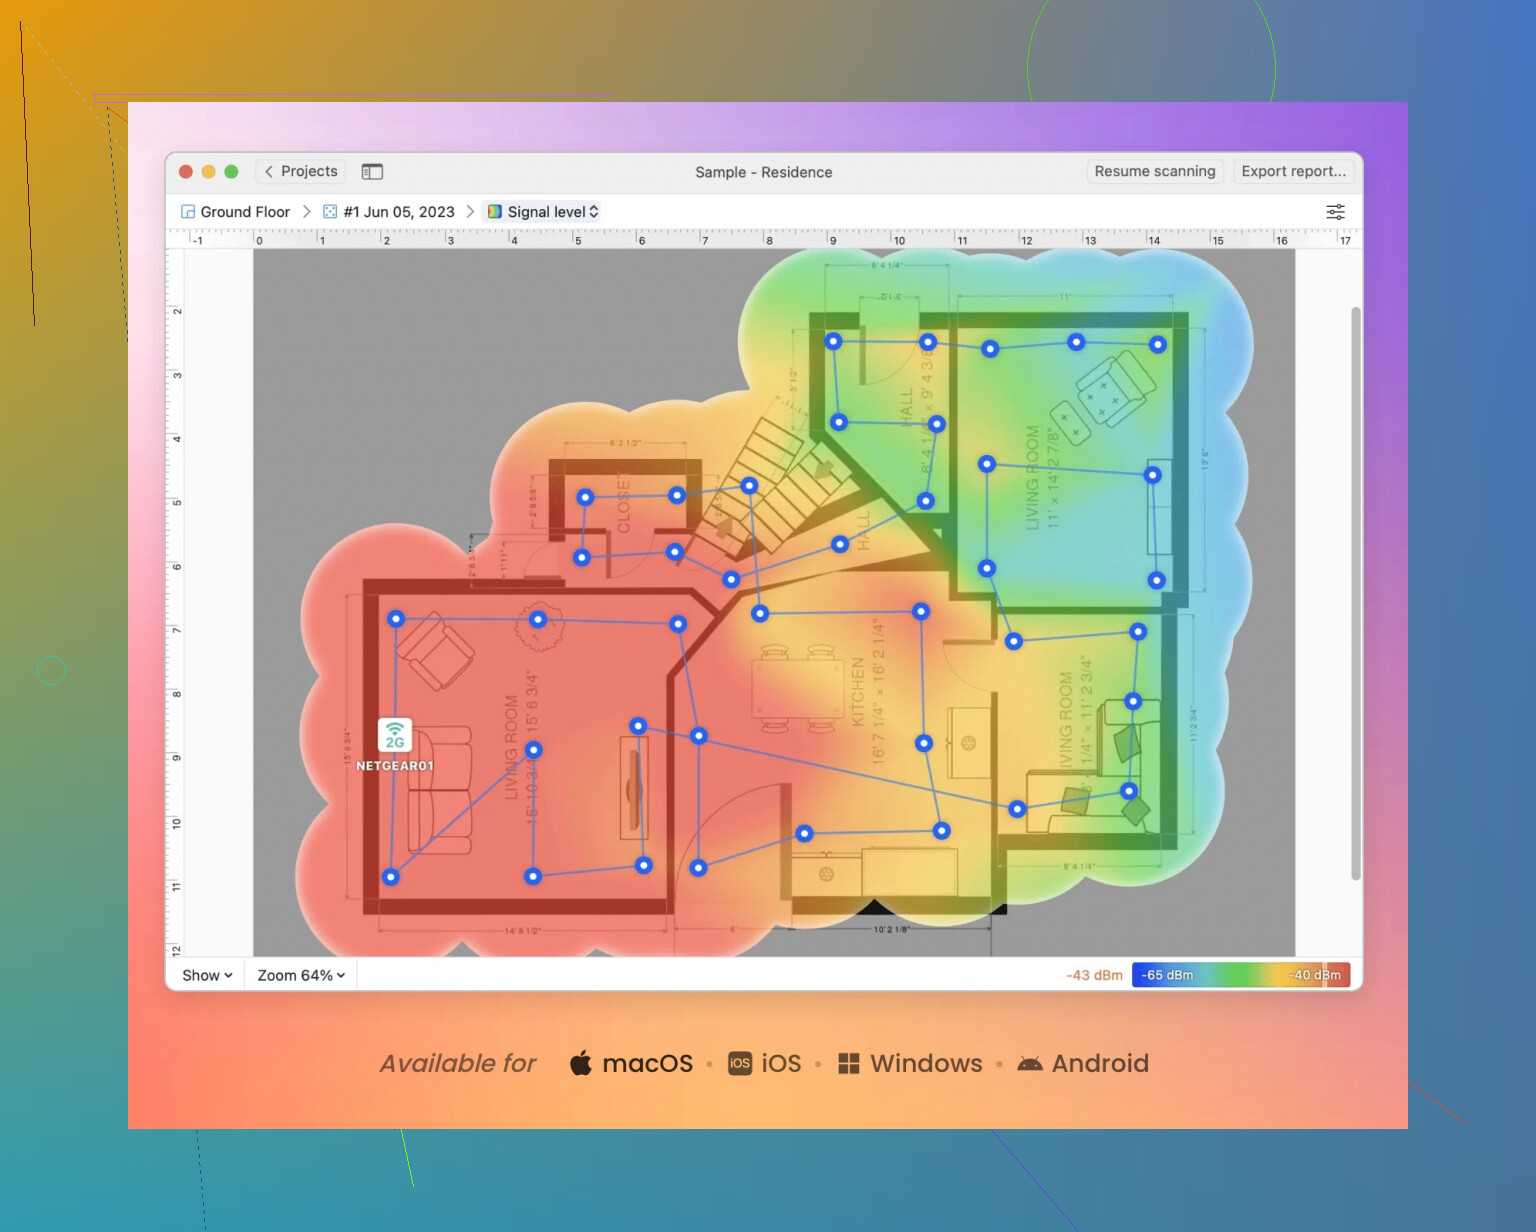1536x1232 pixels.
Task: Toggle the sidebar panel icon
Action: point(372,172)
